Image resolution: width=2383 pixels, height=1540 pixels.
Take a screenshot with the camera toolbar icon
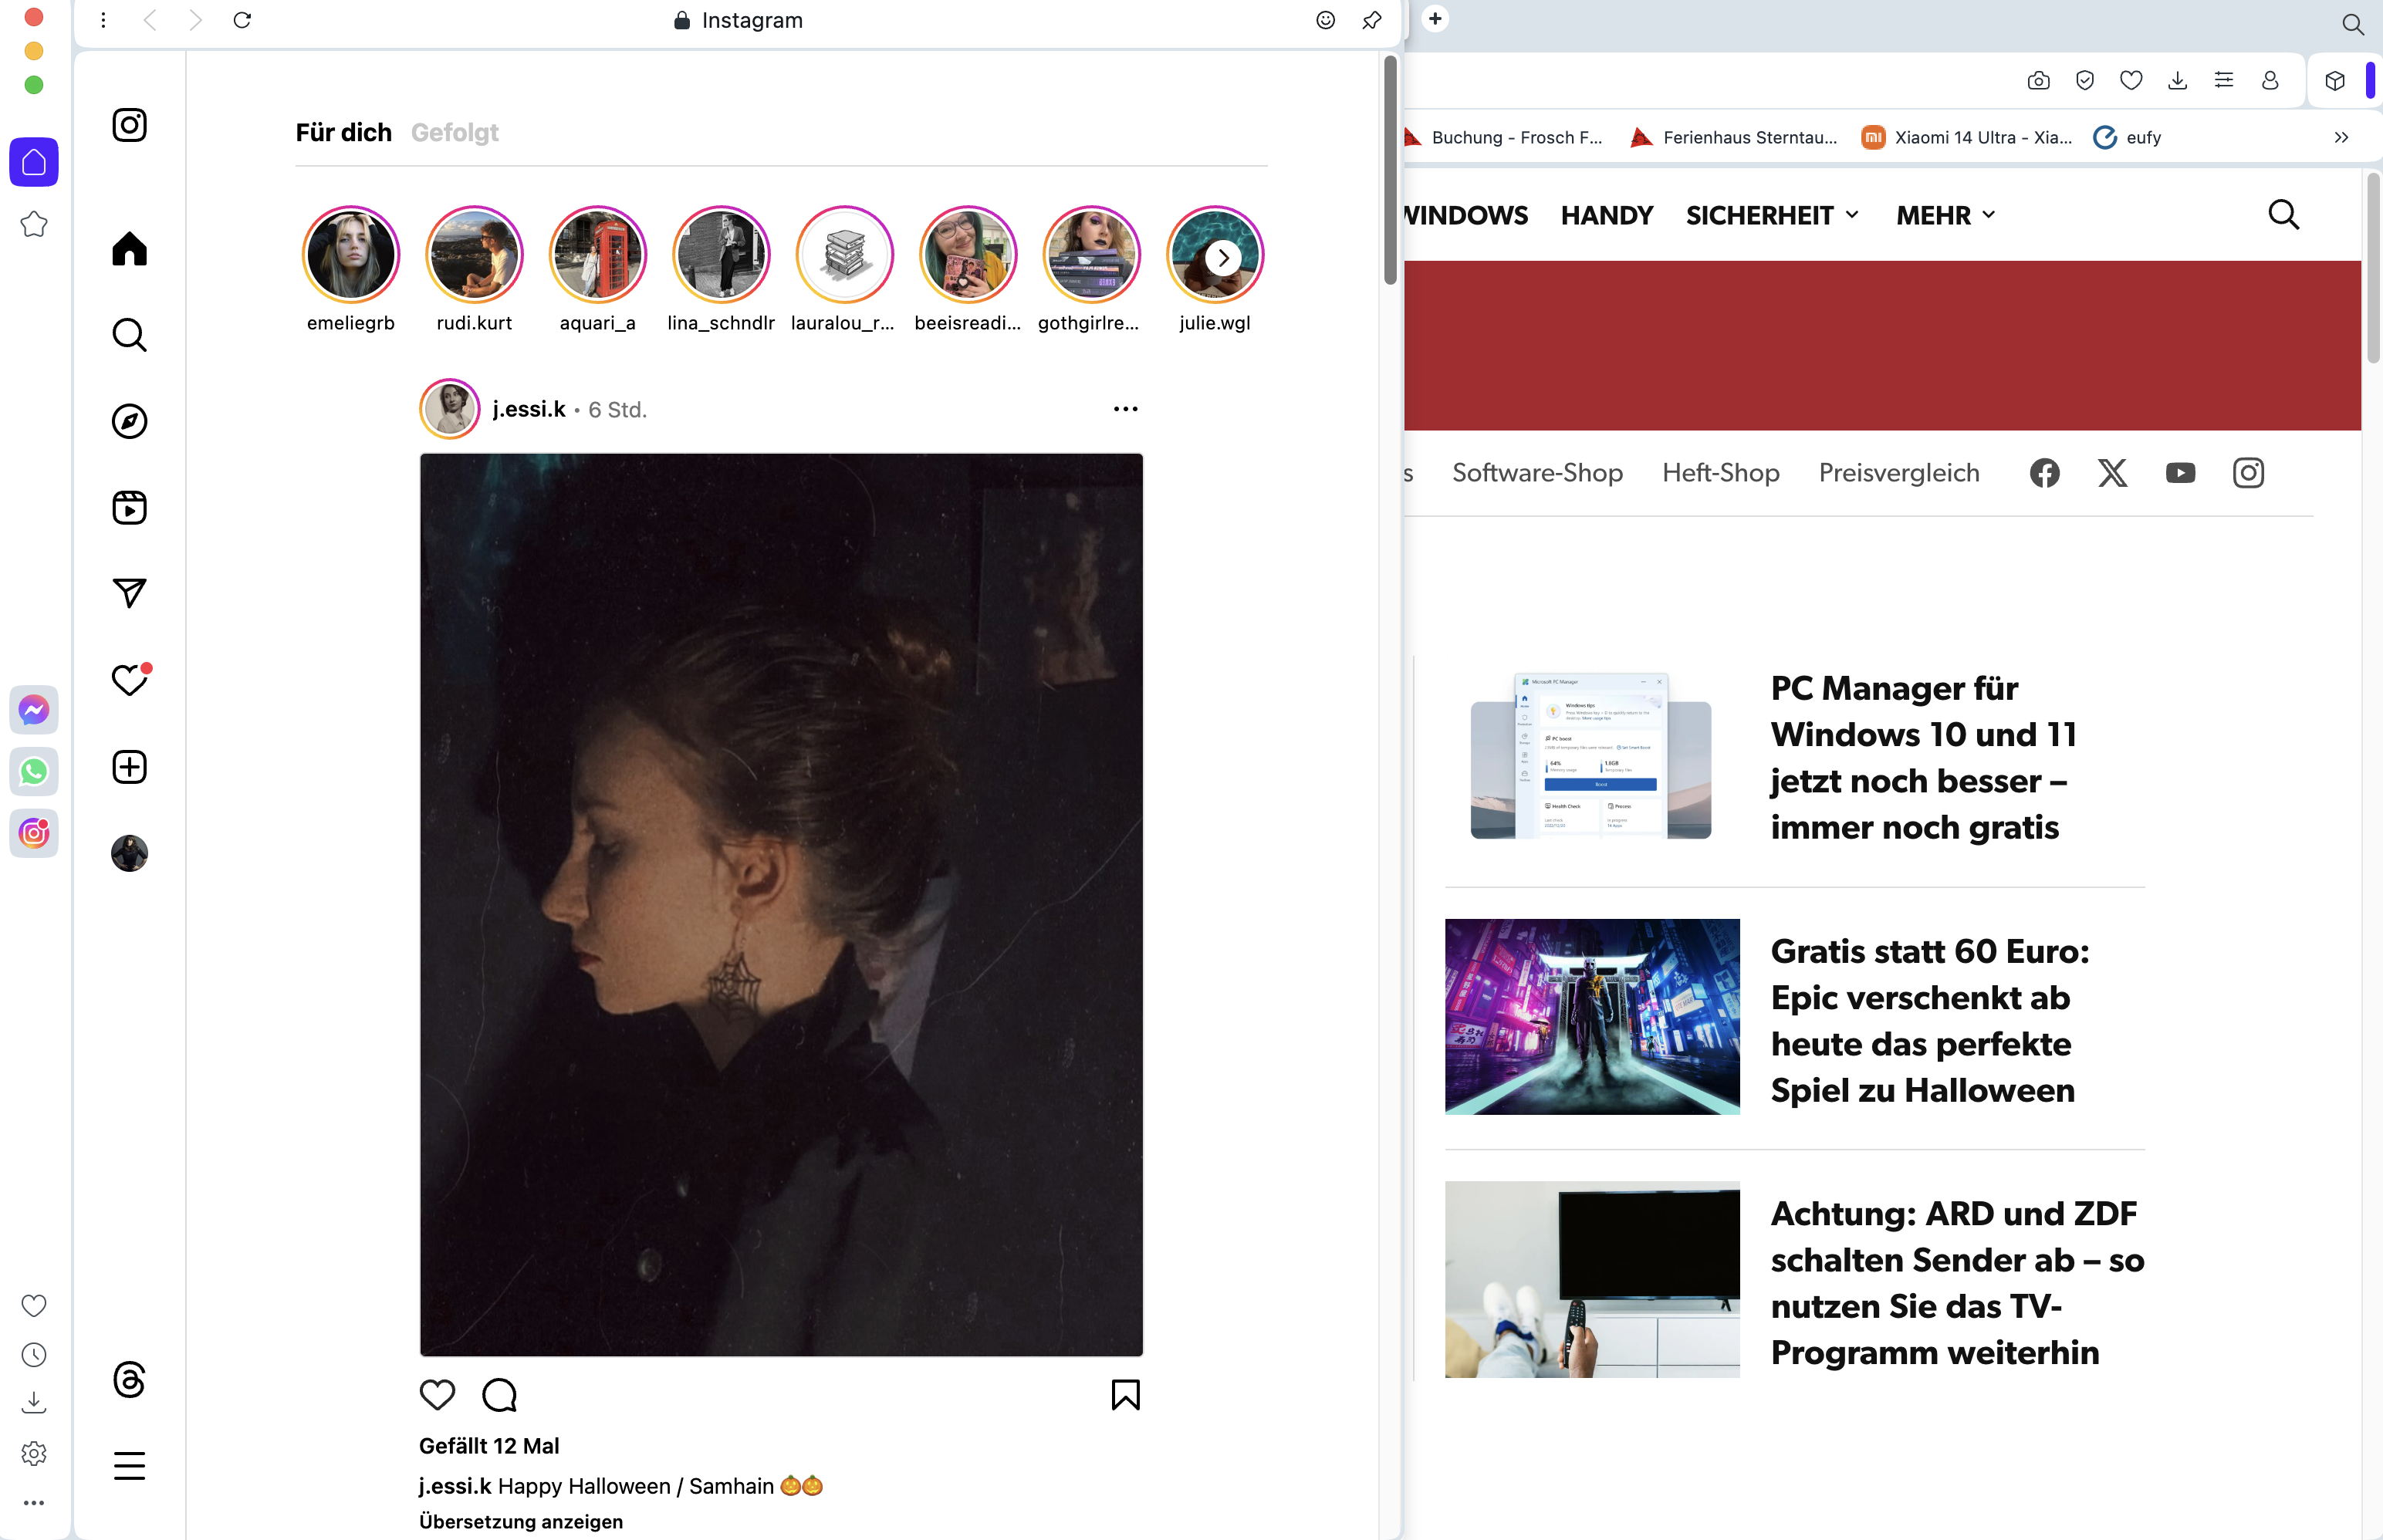click(x=2038, y=80)
